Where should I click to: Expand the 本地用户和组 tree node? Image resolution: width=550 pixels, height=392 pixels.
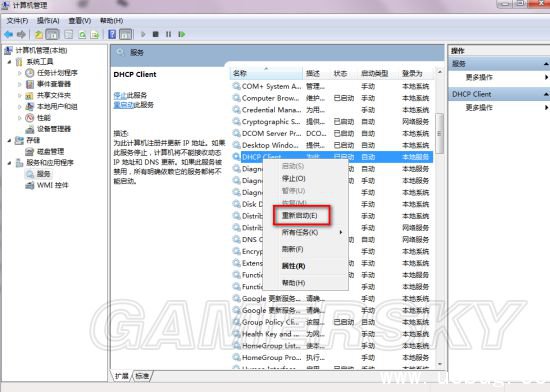click(x=20, y=107)
